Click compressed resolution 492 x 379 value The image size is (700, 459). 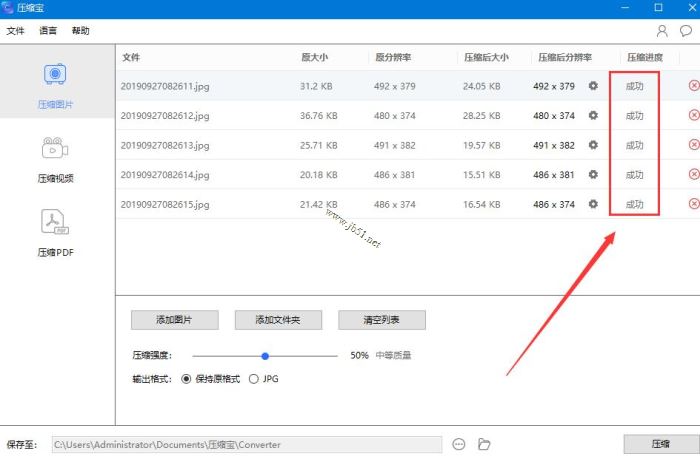tap(554, 86)
